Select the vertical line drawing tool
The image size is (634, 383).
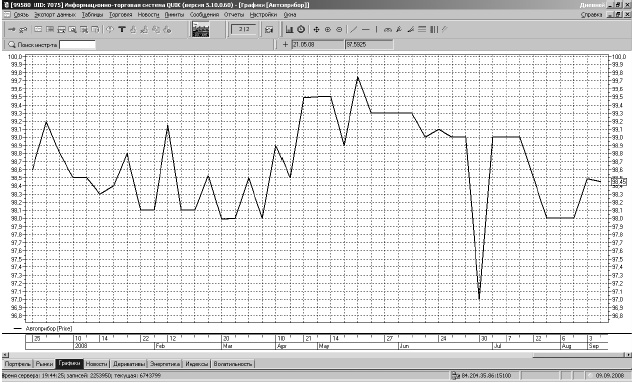376,30
